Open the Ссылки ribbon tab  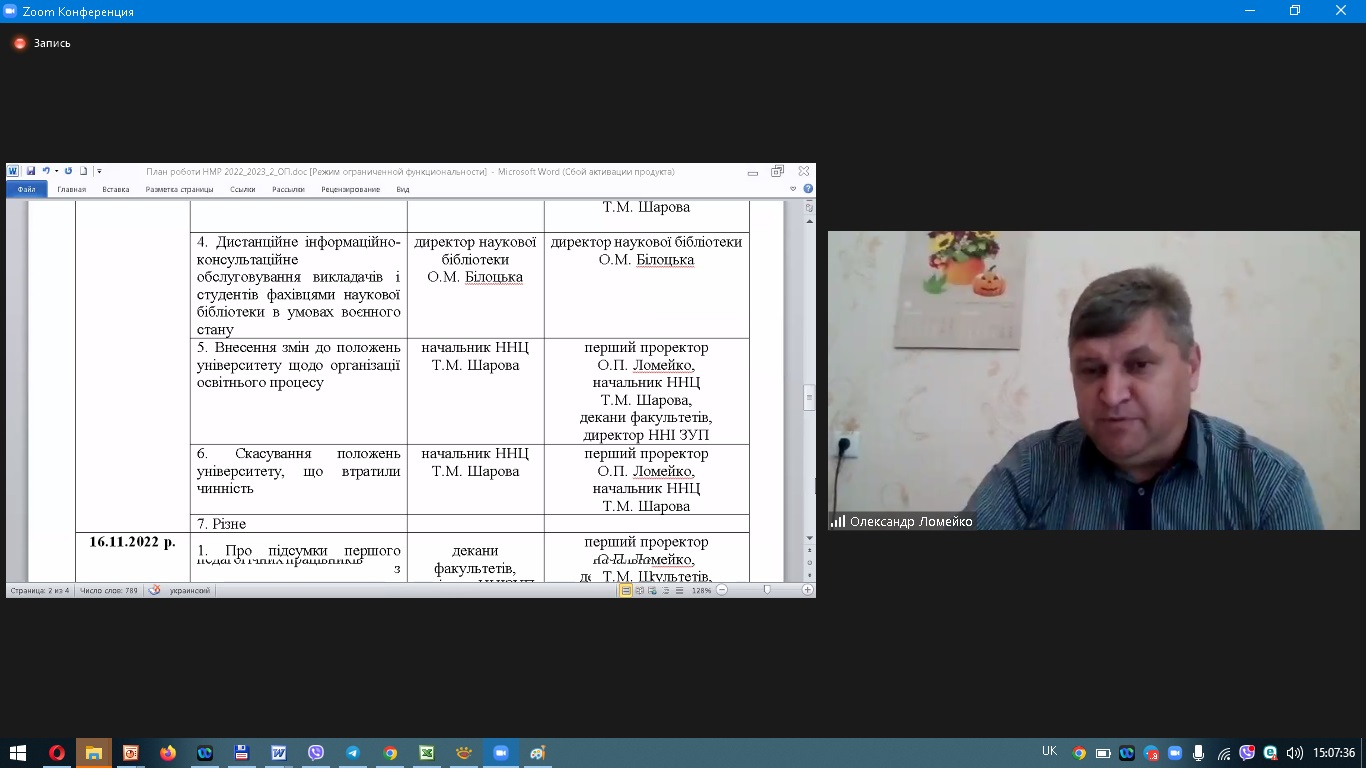pyautogui.click(x=243, y=189)
